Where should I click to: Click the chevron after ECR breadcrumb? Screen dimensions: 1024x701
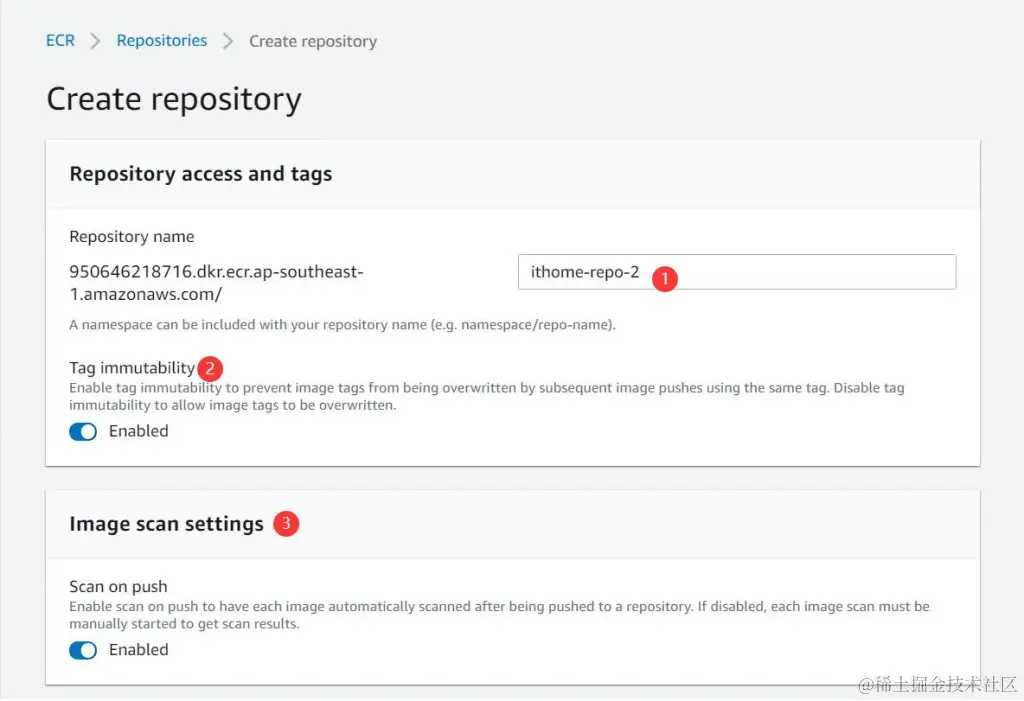[x=96, y=41]
